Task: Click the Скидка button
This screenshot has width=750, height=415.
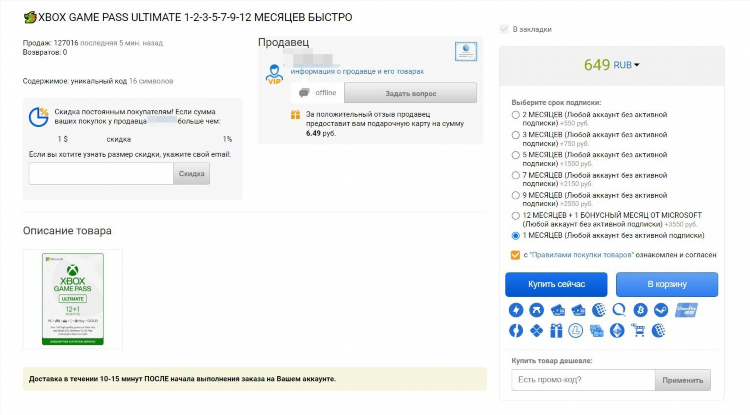Action: click(x=191, y=174)
